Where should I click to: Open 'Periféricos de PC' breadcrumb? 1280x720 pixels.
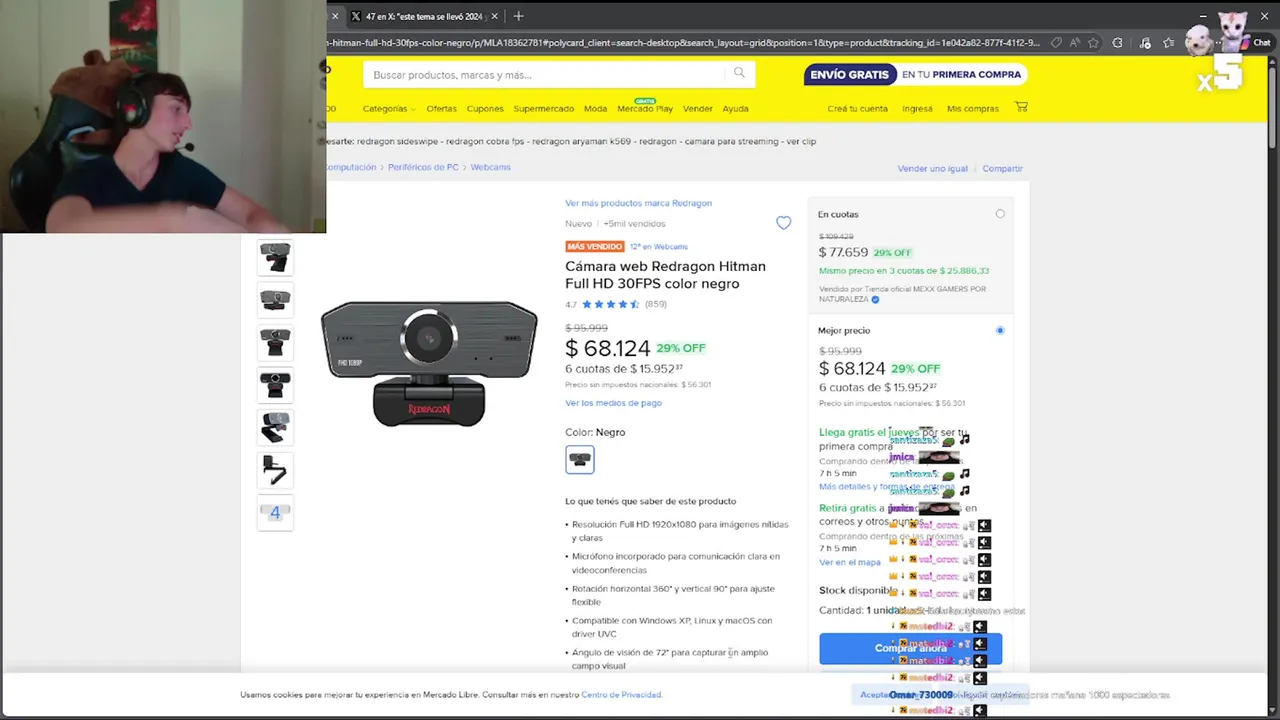[423, 167]
